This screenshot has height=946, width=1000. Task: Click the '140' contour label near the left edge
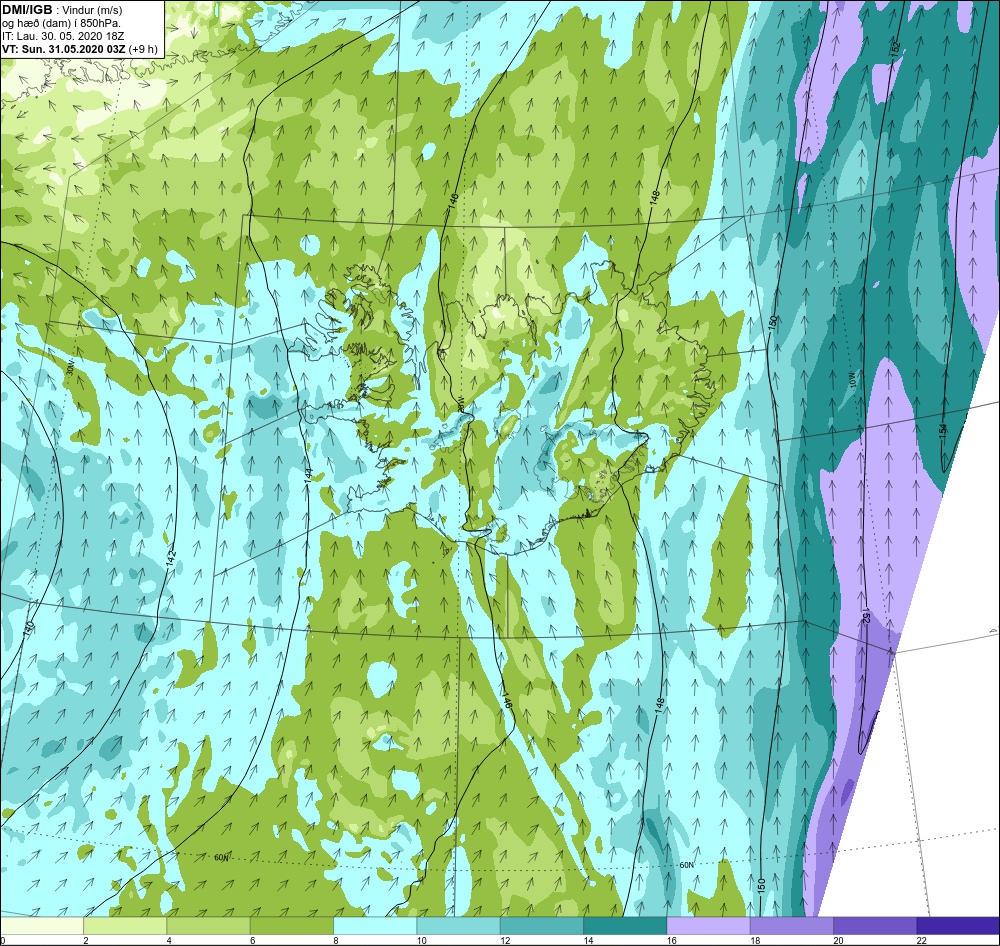(28, 629)
